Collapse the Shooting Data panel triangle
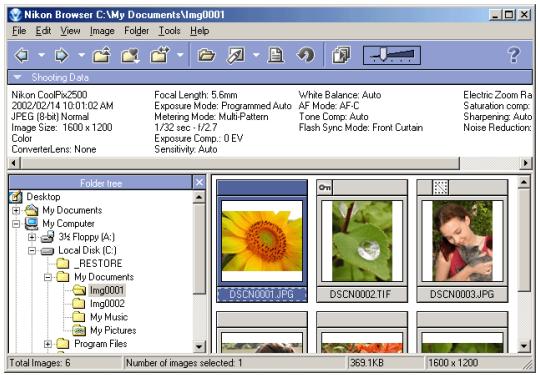The width and height of the screenshot is (540, 375). tap(17, 77)
